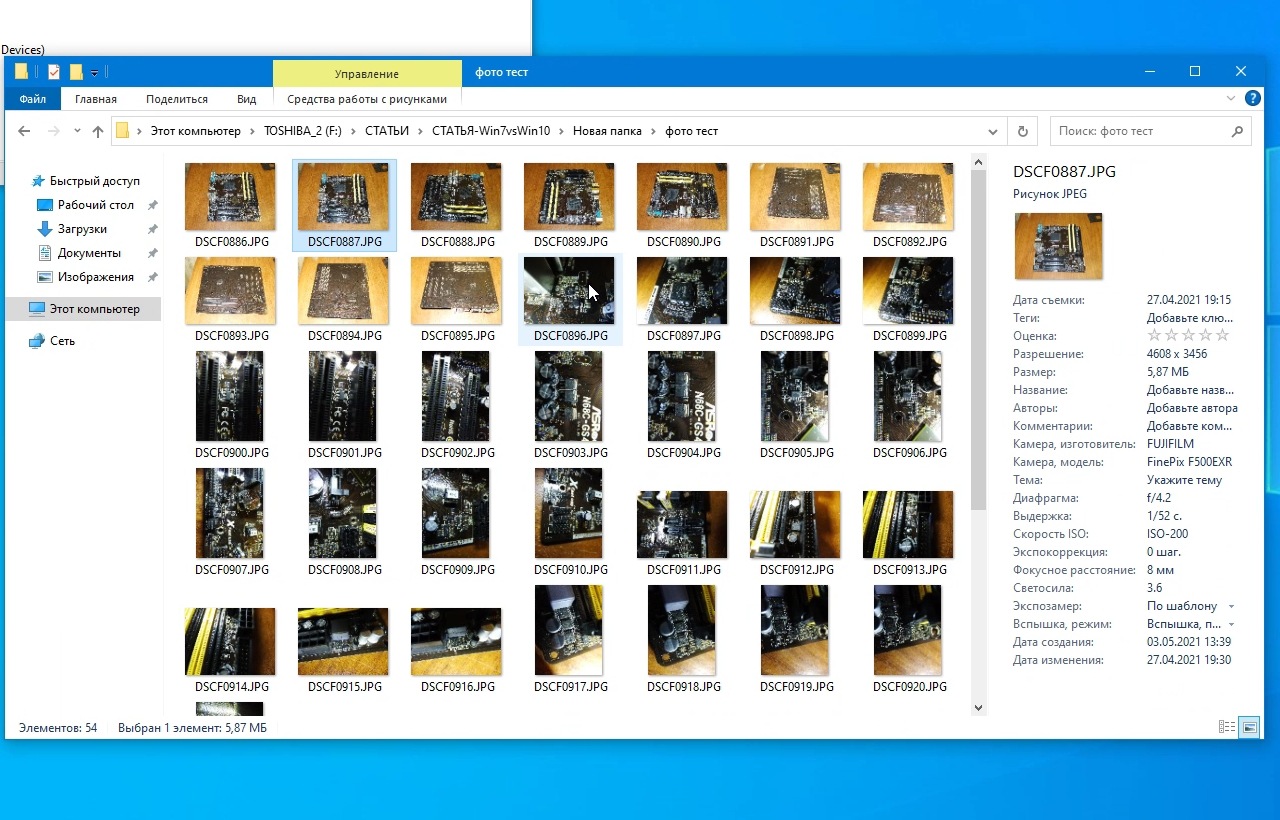This screenshot has width=1280, height=820.
Task: Click the Тема field Укажите тему
Action: (x=1184, y=480)
